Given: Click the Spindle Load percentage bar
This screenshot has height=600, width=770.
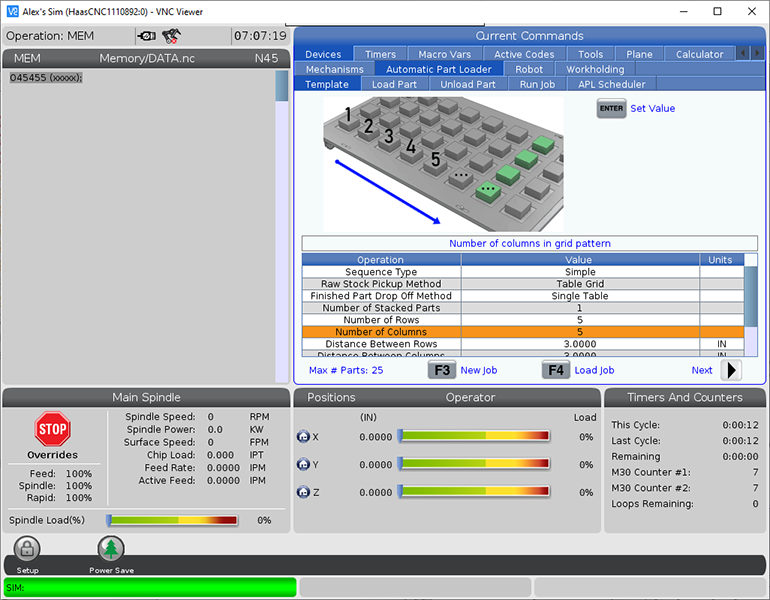Looking at the screenshot, I should [x=172, y=520].
